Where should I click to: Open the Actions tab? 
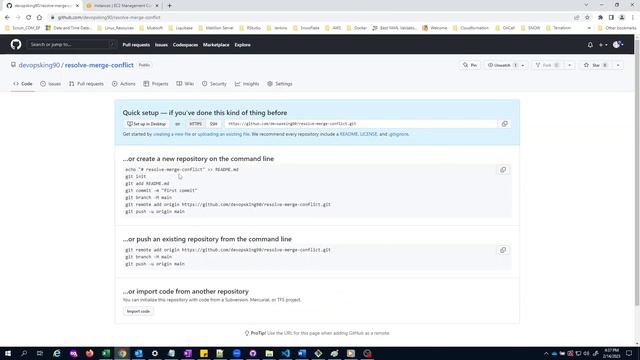(x=124, y=84)
